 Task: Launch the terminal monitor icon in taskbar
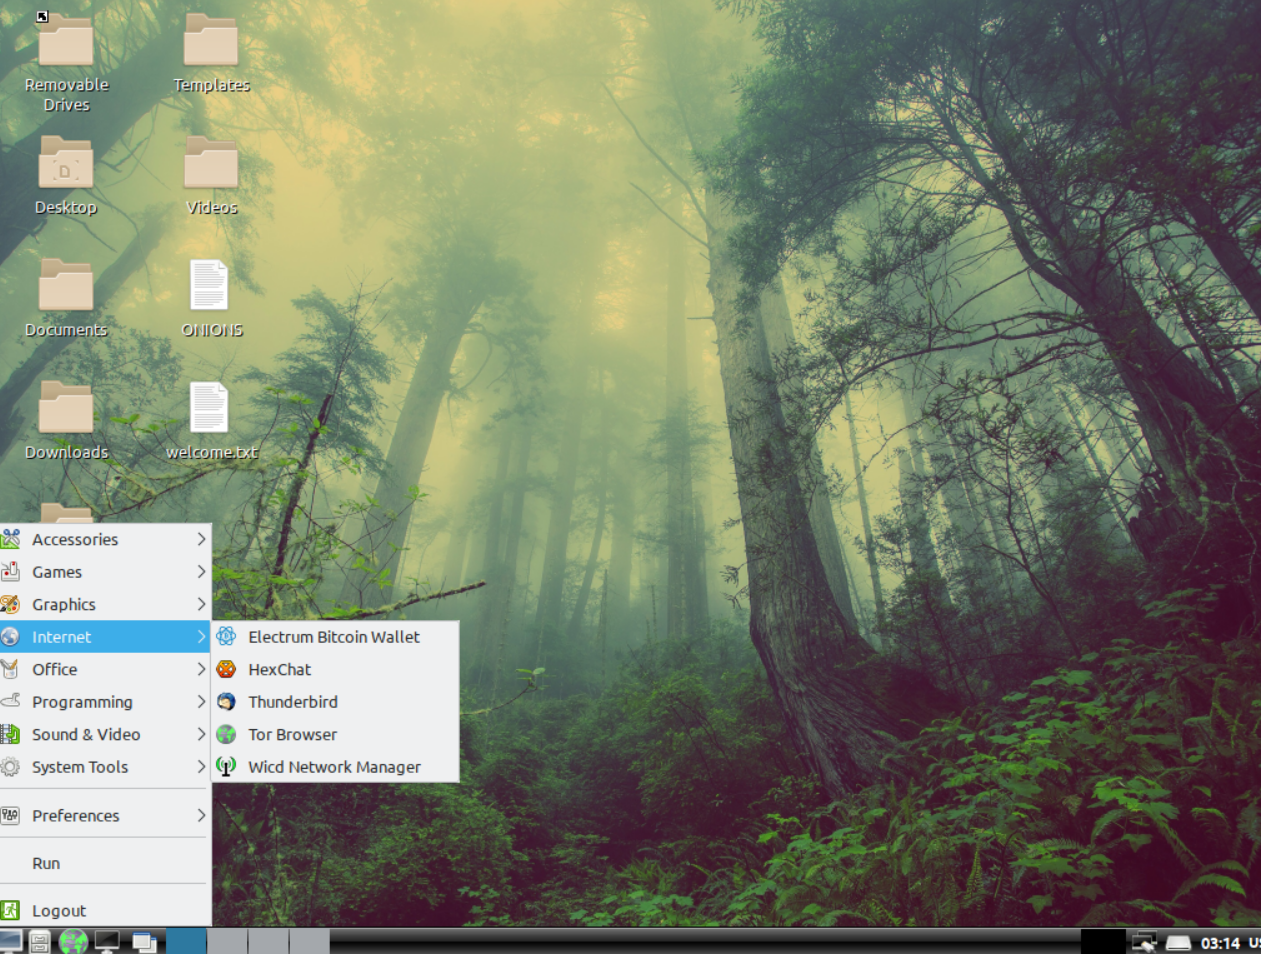point(107,942)
